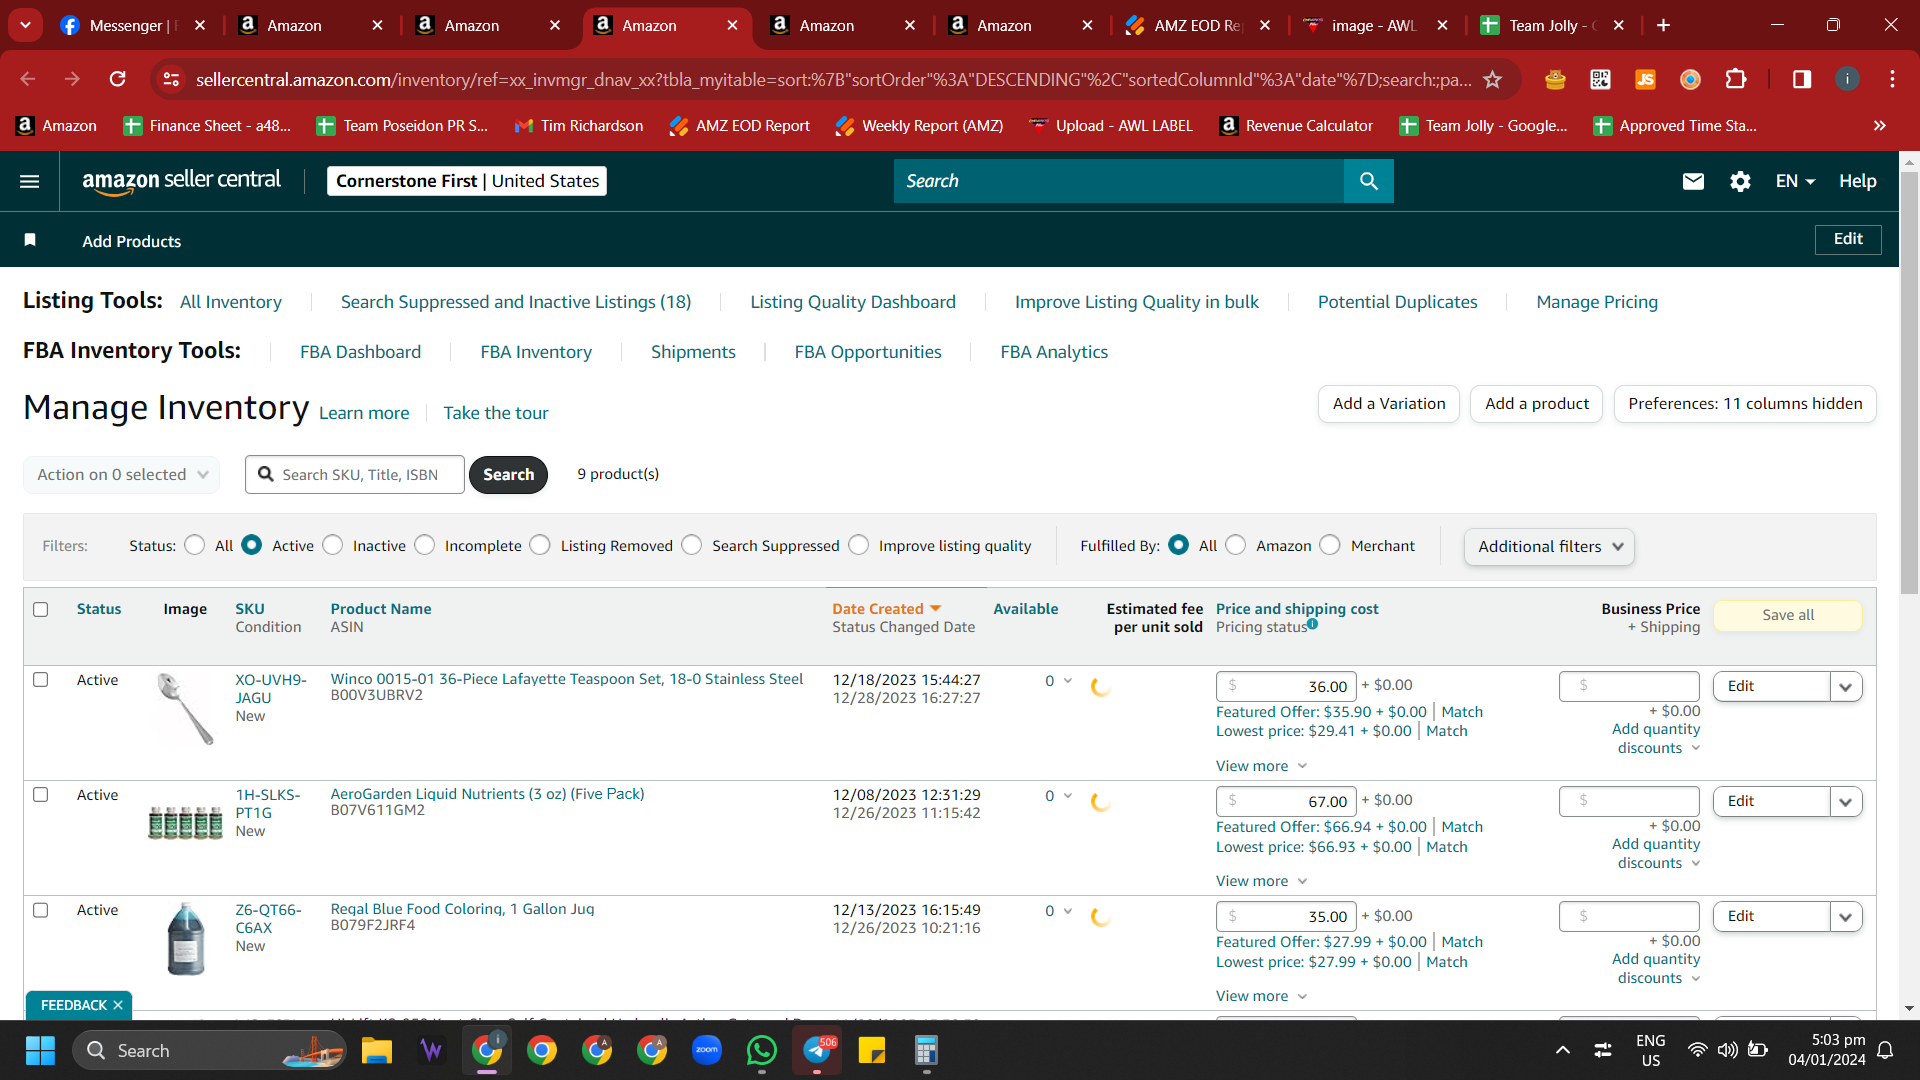Click the QR code extension icon
This screenshot has height=1080, width=1920.
(1600, 79)
